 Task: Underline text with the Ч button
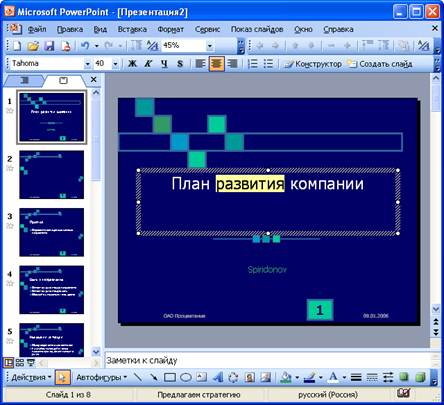coord(164,63)
